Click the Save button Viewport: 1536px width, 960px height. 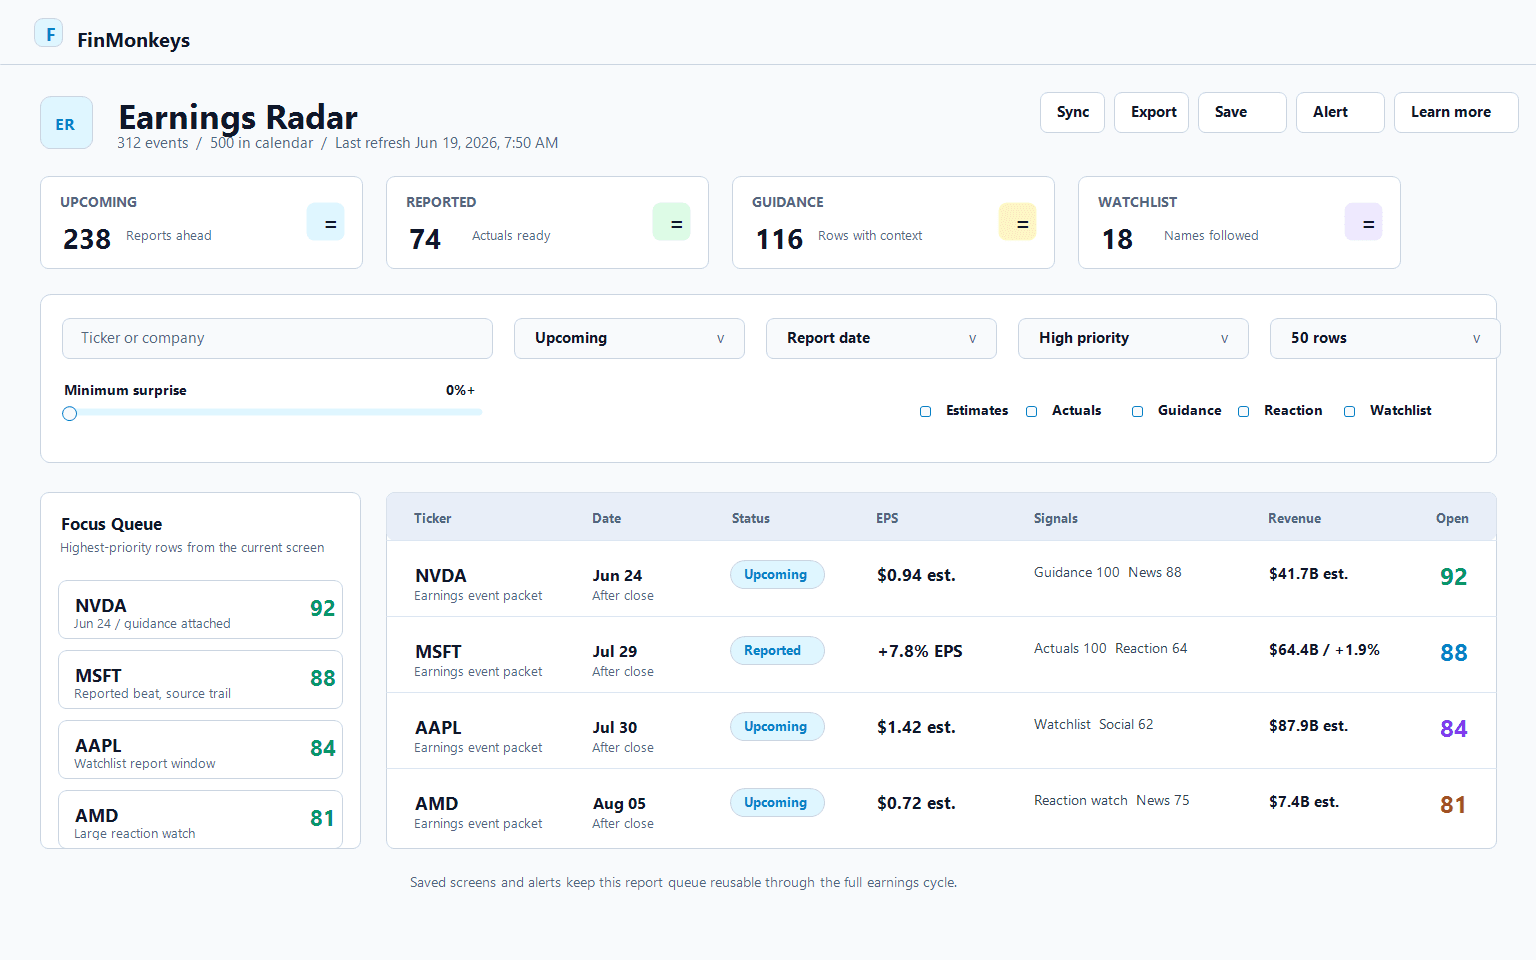pos(1242,112)
